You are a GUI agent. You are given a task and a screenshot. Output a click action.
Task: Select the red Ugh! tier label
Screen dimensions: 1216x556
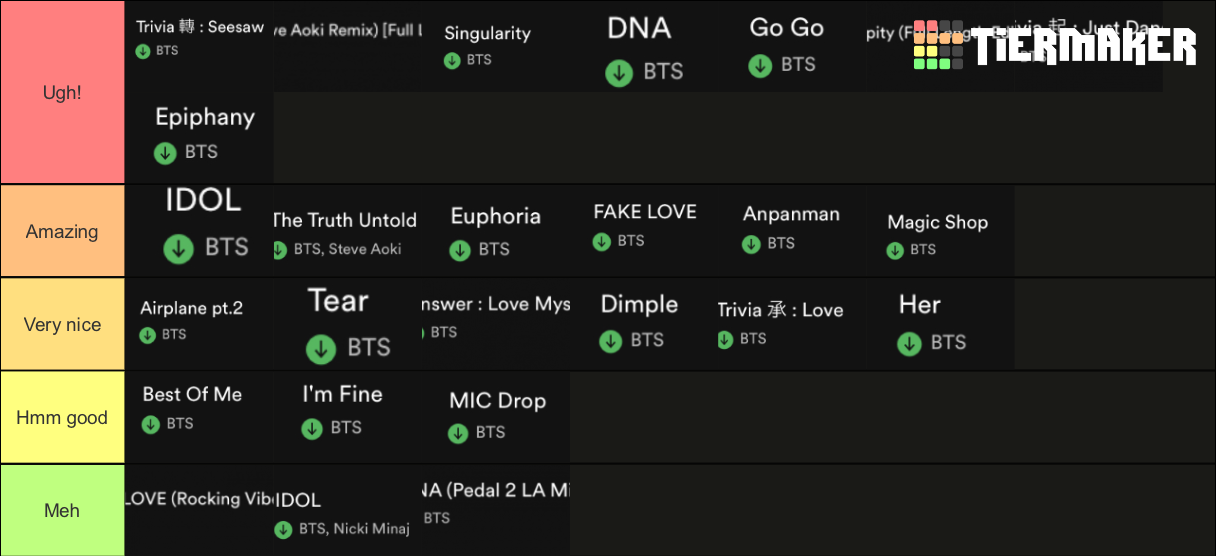tap(62, 92)
